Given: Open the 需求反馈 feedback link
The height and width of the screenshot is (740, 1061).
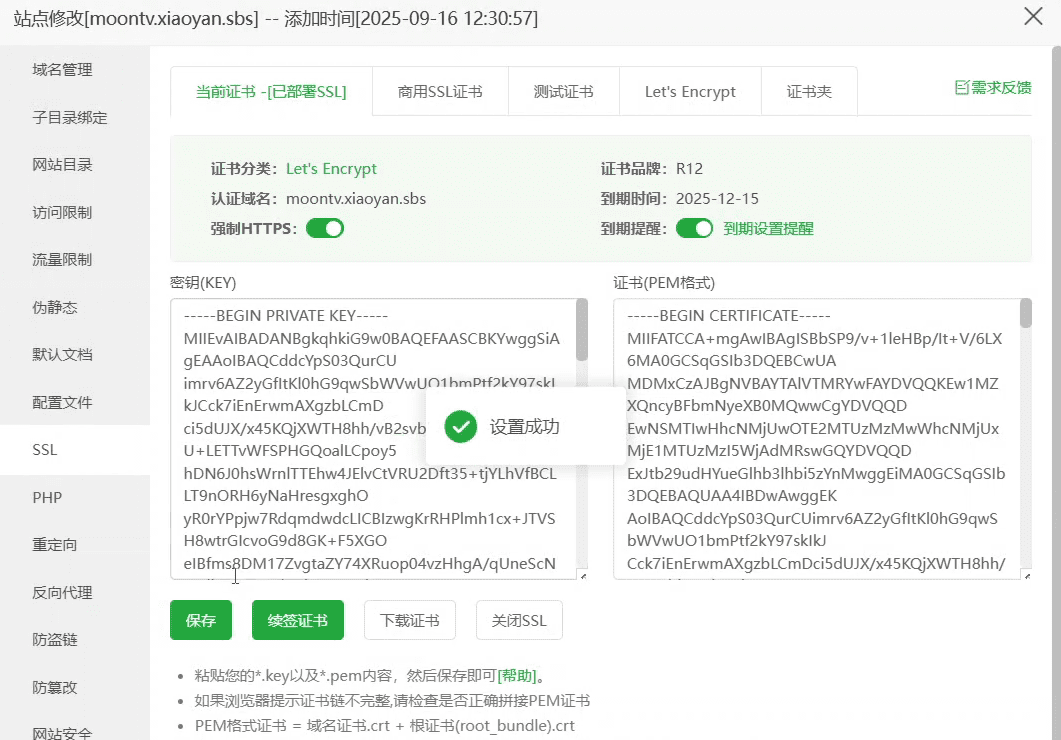Looking at the screenshot, I should coord(992,88).
